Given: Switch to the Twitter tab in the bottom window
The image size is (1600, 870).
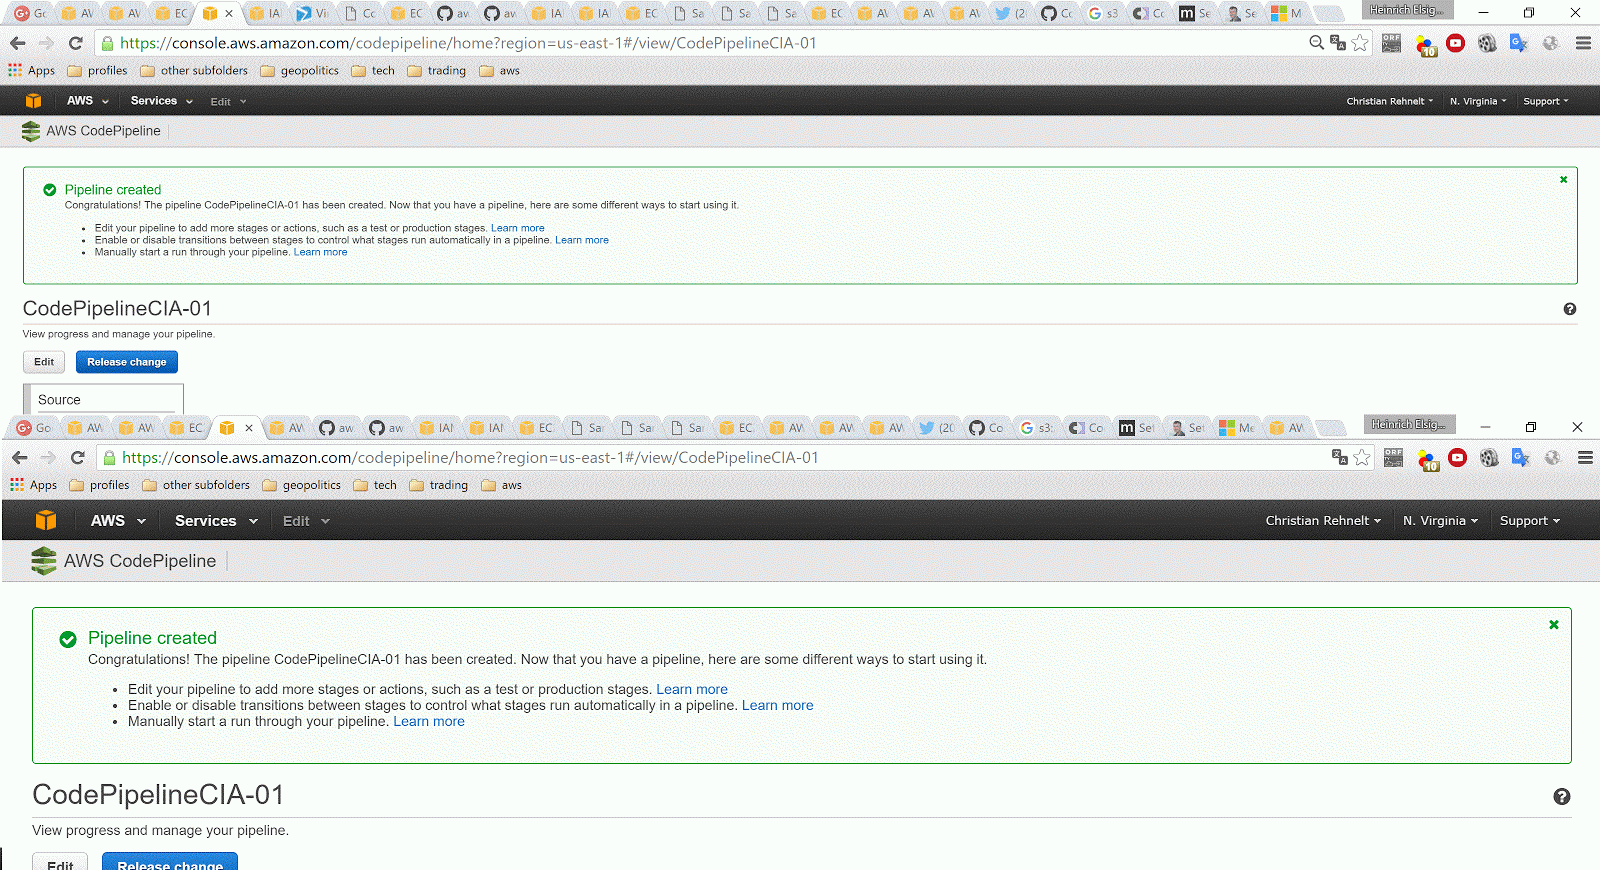Looking at the screenshot, I should coord(935,428).
